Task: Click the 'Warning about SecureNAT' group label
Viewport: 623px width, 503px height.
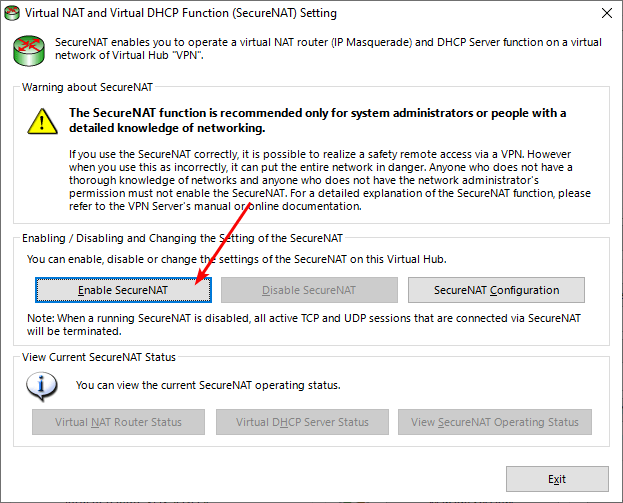Action: [x=84, y=88]
